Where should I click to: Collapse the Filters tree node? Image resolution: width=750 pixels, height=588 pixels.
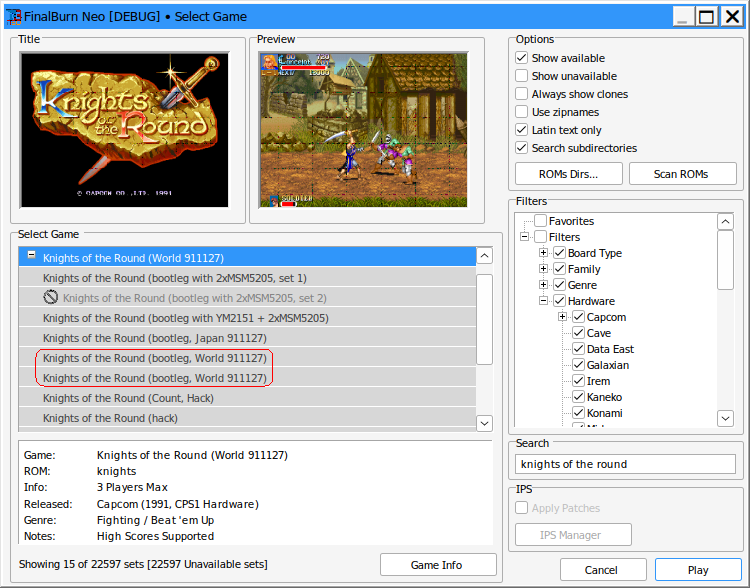pos(525,237)
